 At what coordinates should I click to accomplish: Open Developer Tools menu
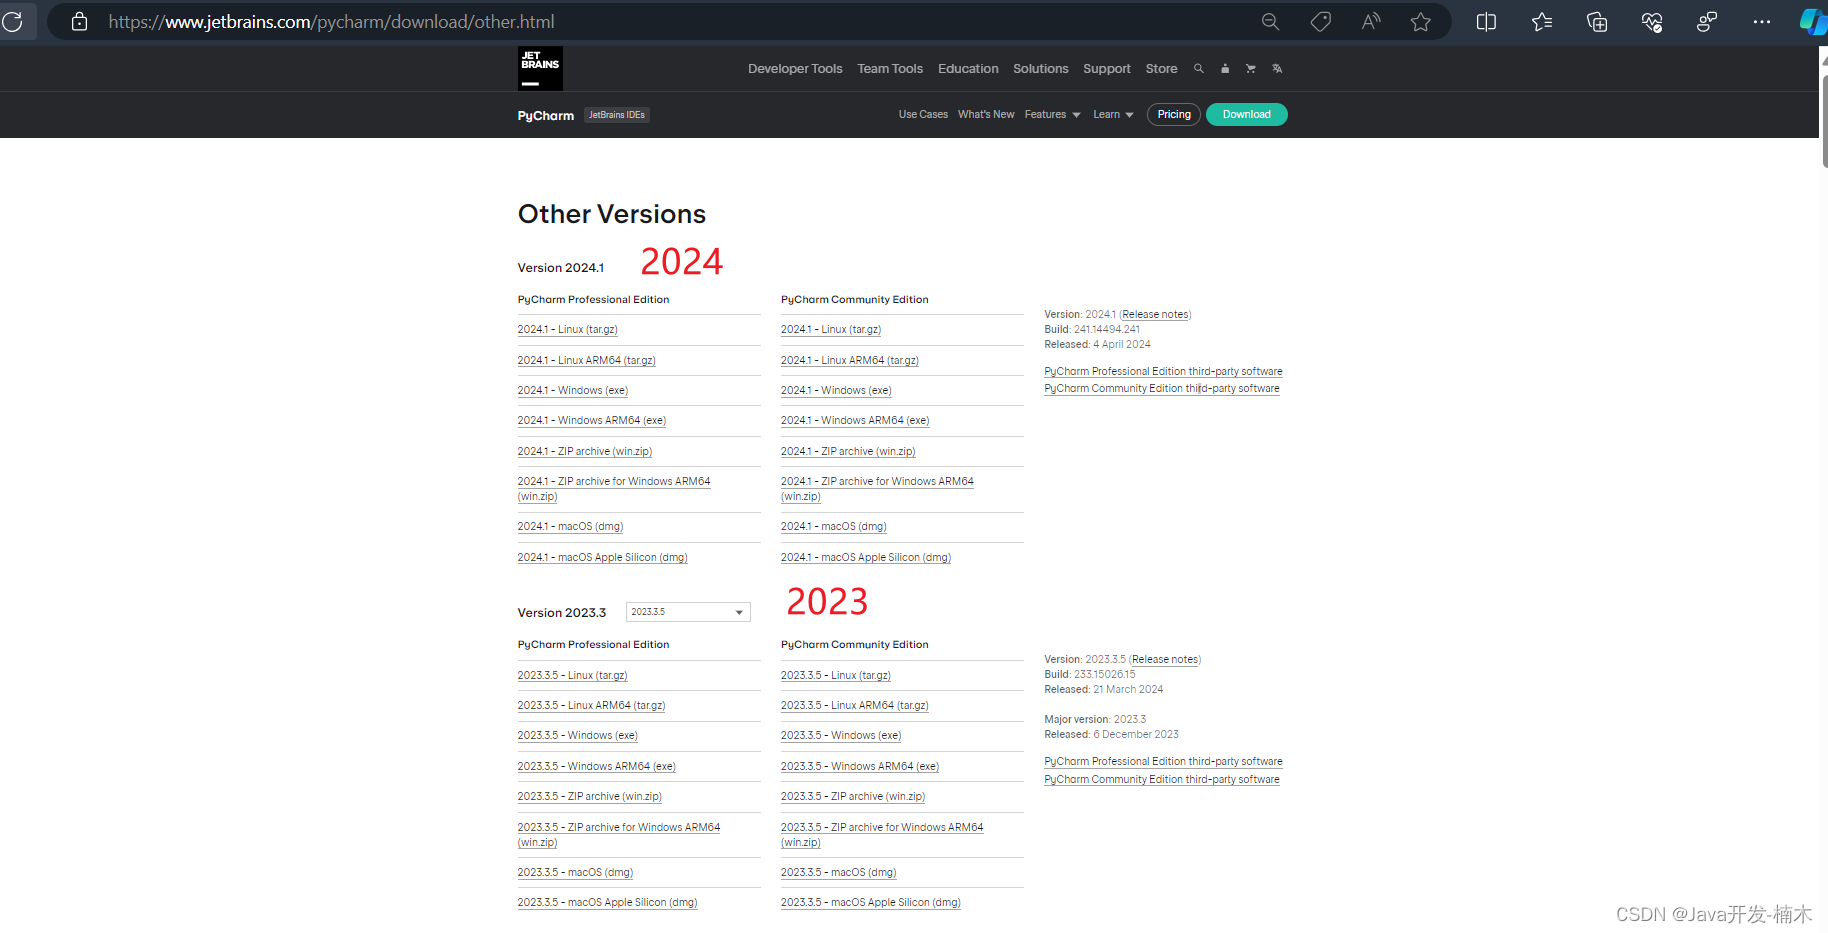pos(795,69)
